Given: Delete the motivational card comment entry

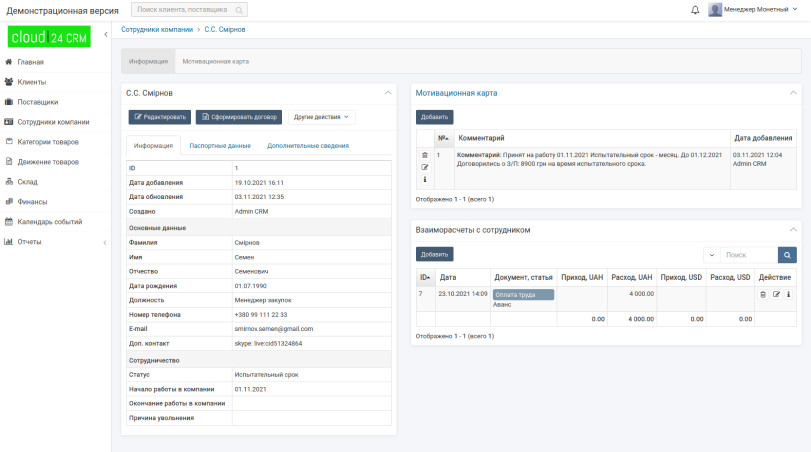Looking at the screenshot, I should 425,155.
